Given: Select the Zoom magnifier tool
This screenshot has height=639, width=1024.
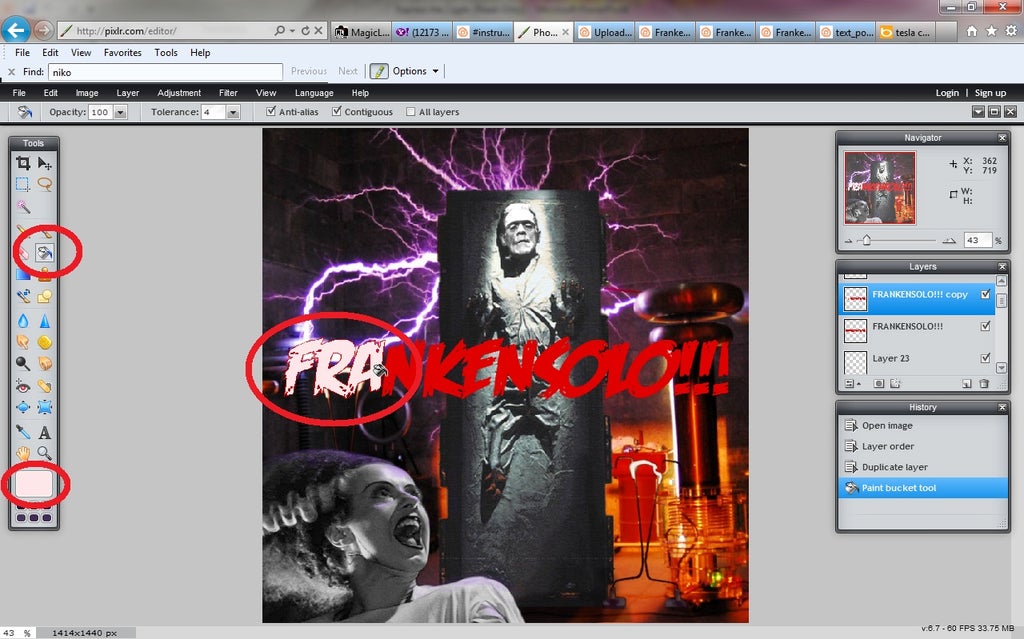Looking at the screenshot, I should pos(44,453).
